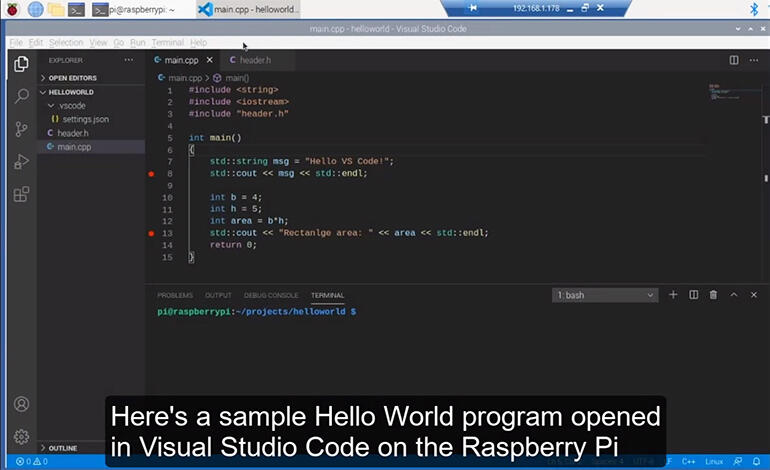Close the main.cpp editor tab
770x470 pixels.
click(x=210, y=60)
